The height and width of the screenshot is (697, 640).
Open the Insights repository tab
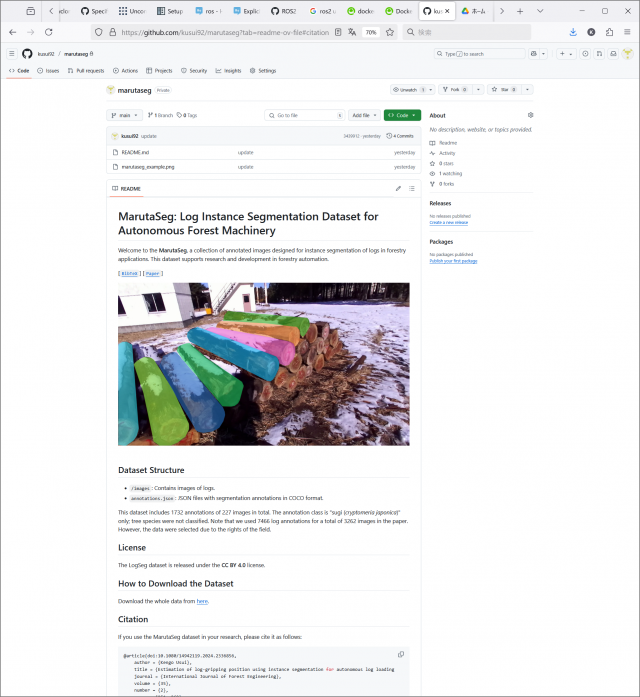coord(229,71)
